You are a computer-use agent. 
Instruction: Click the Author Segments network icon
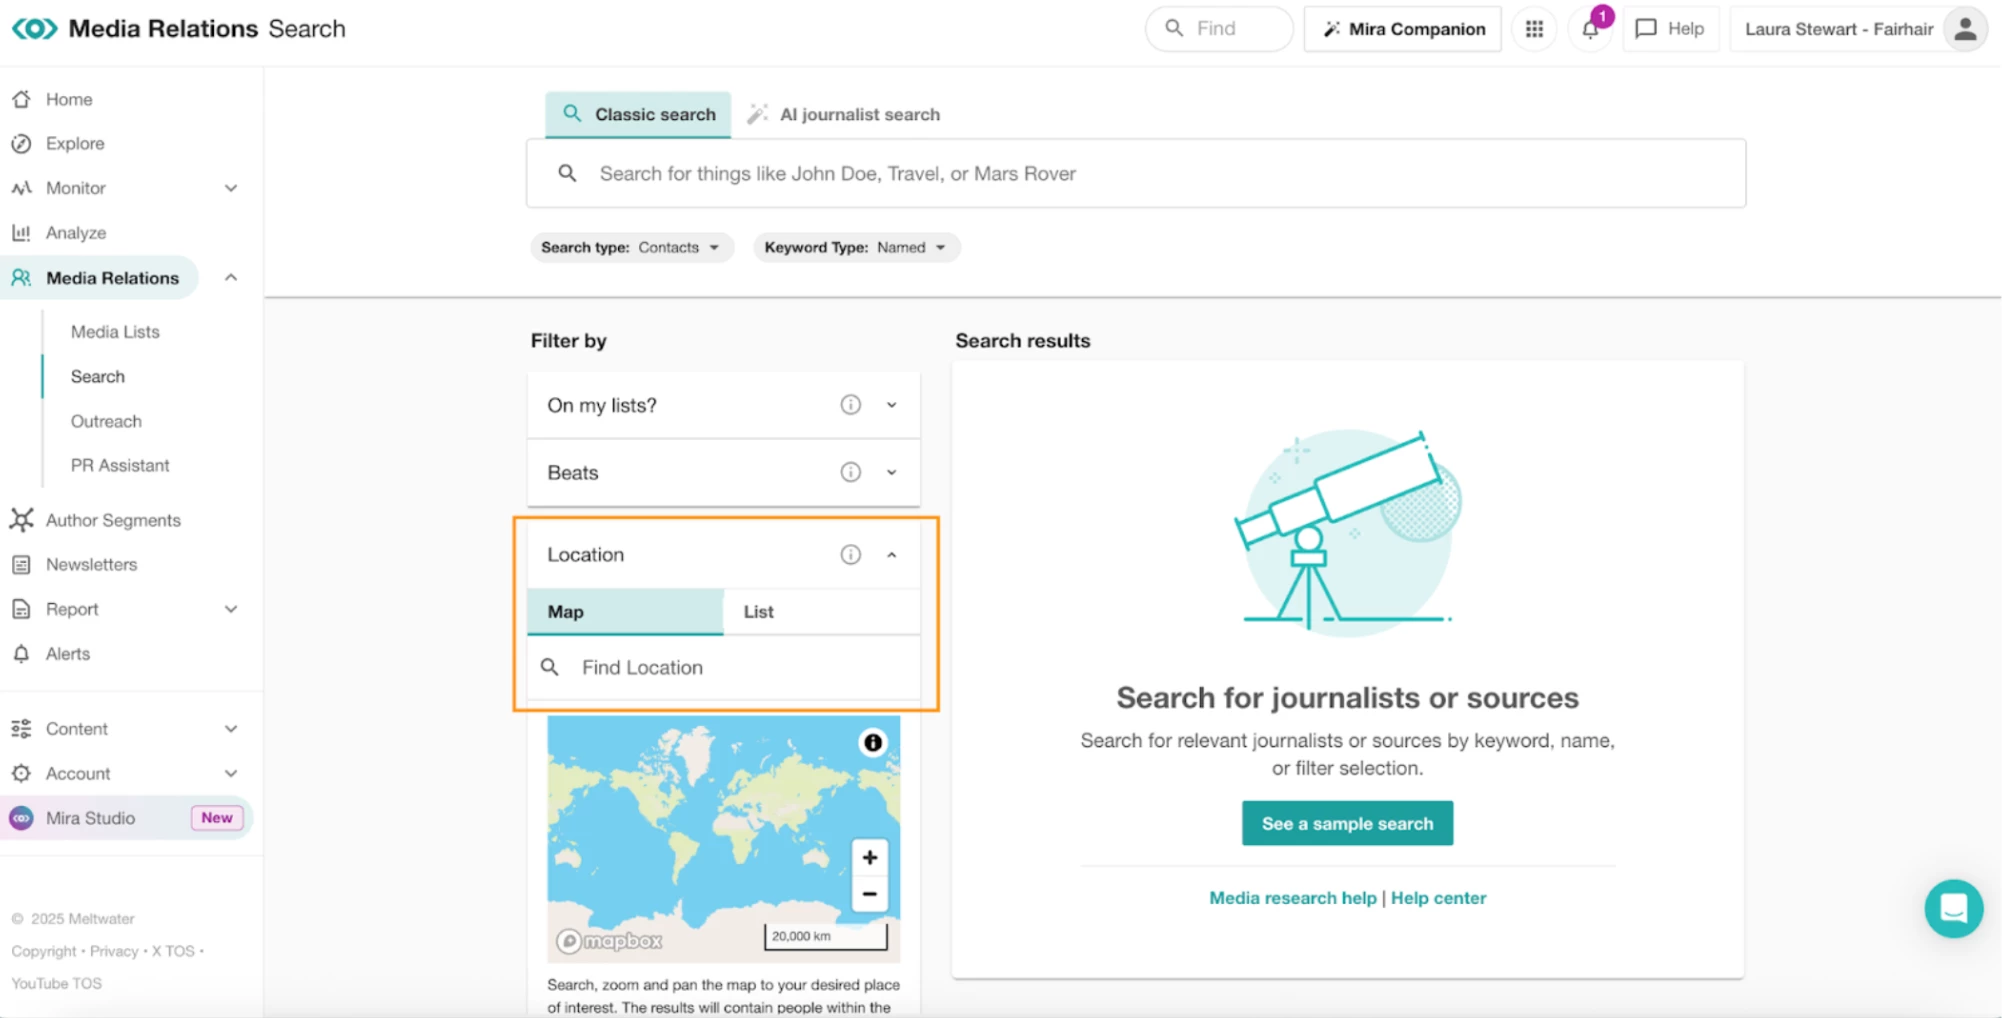click(x=21, y=520)
